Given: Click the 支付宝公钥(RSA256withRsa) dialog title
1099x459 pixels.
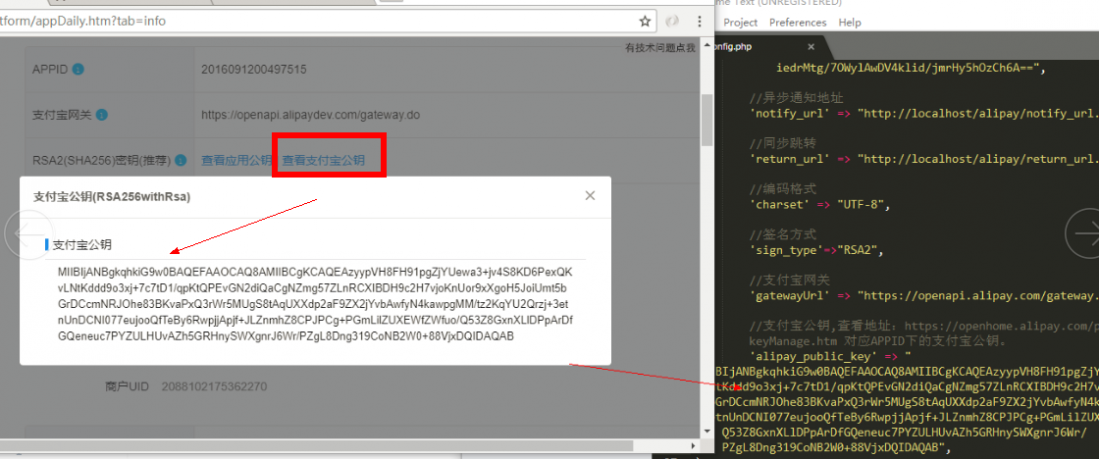Looking at the screenshot, I should 112,198.
